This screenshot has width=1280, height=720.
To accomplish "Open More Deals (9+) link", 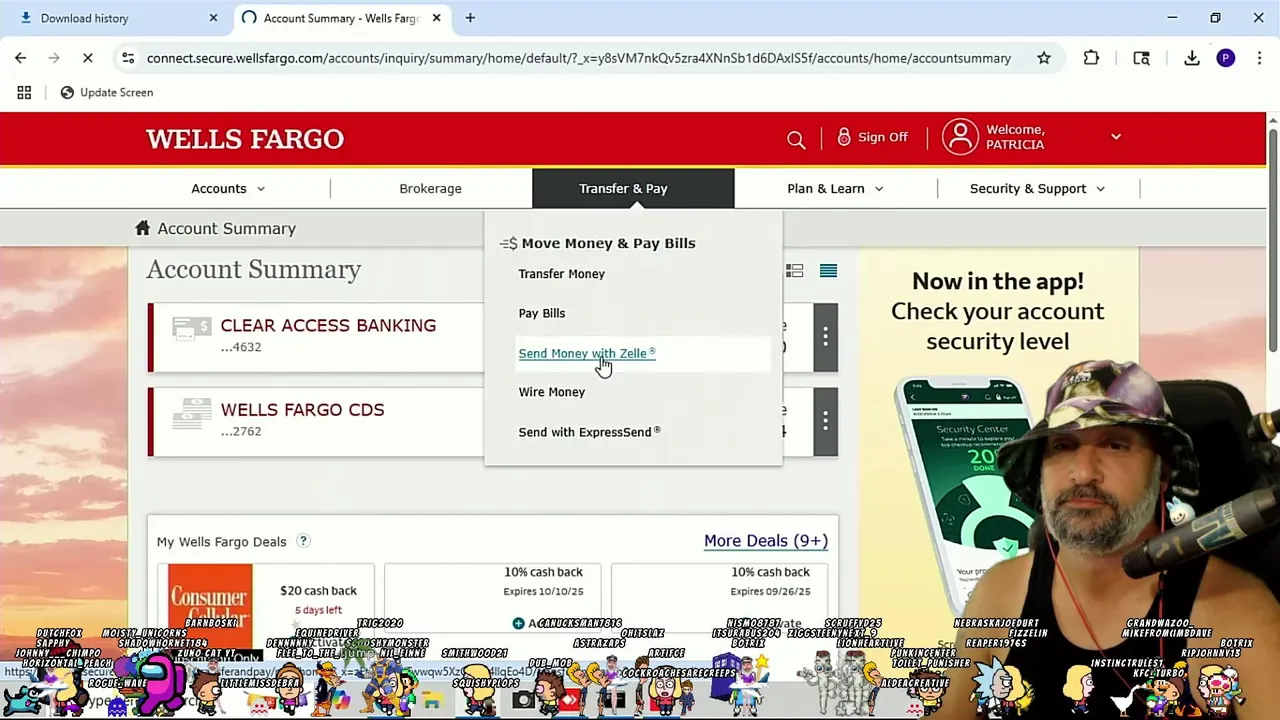I will pos(766,541).
